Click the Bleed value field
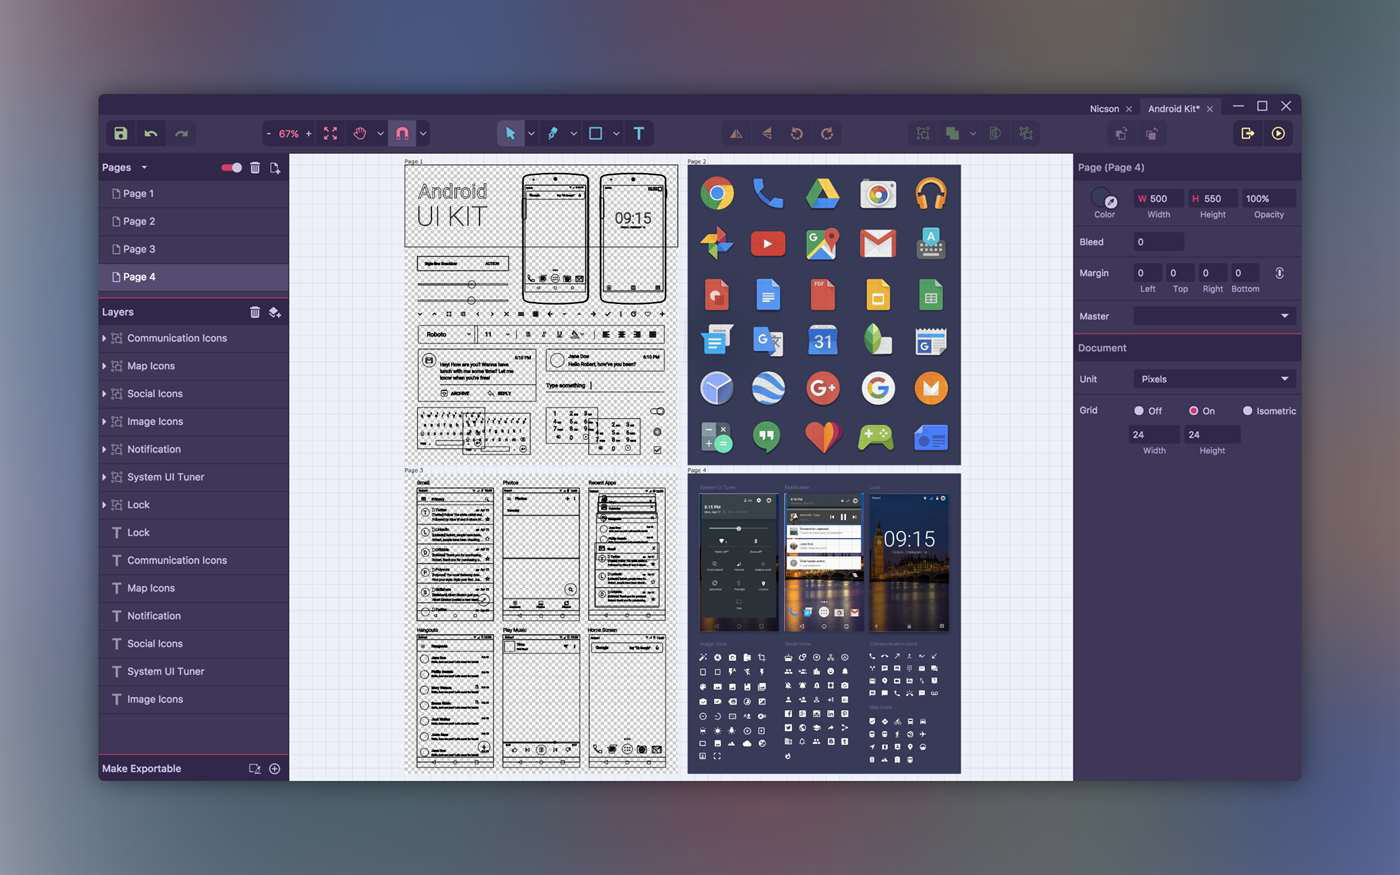This screenshot has height=875, width=1400. [1158, 242]
